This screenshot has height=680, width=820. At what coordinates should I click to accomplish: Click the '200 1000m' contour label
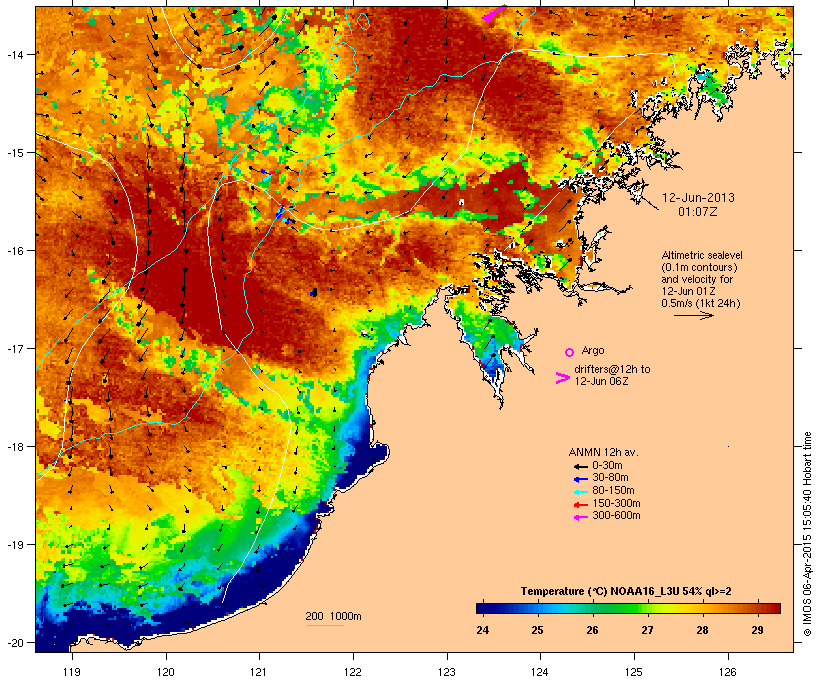[333, 616]
